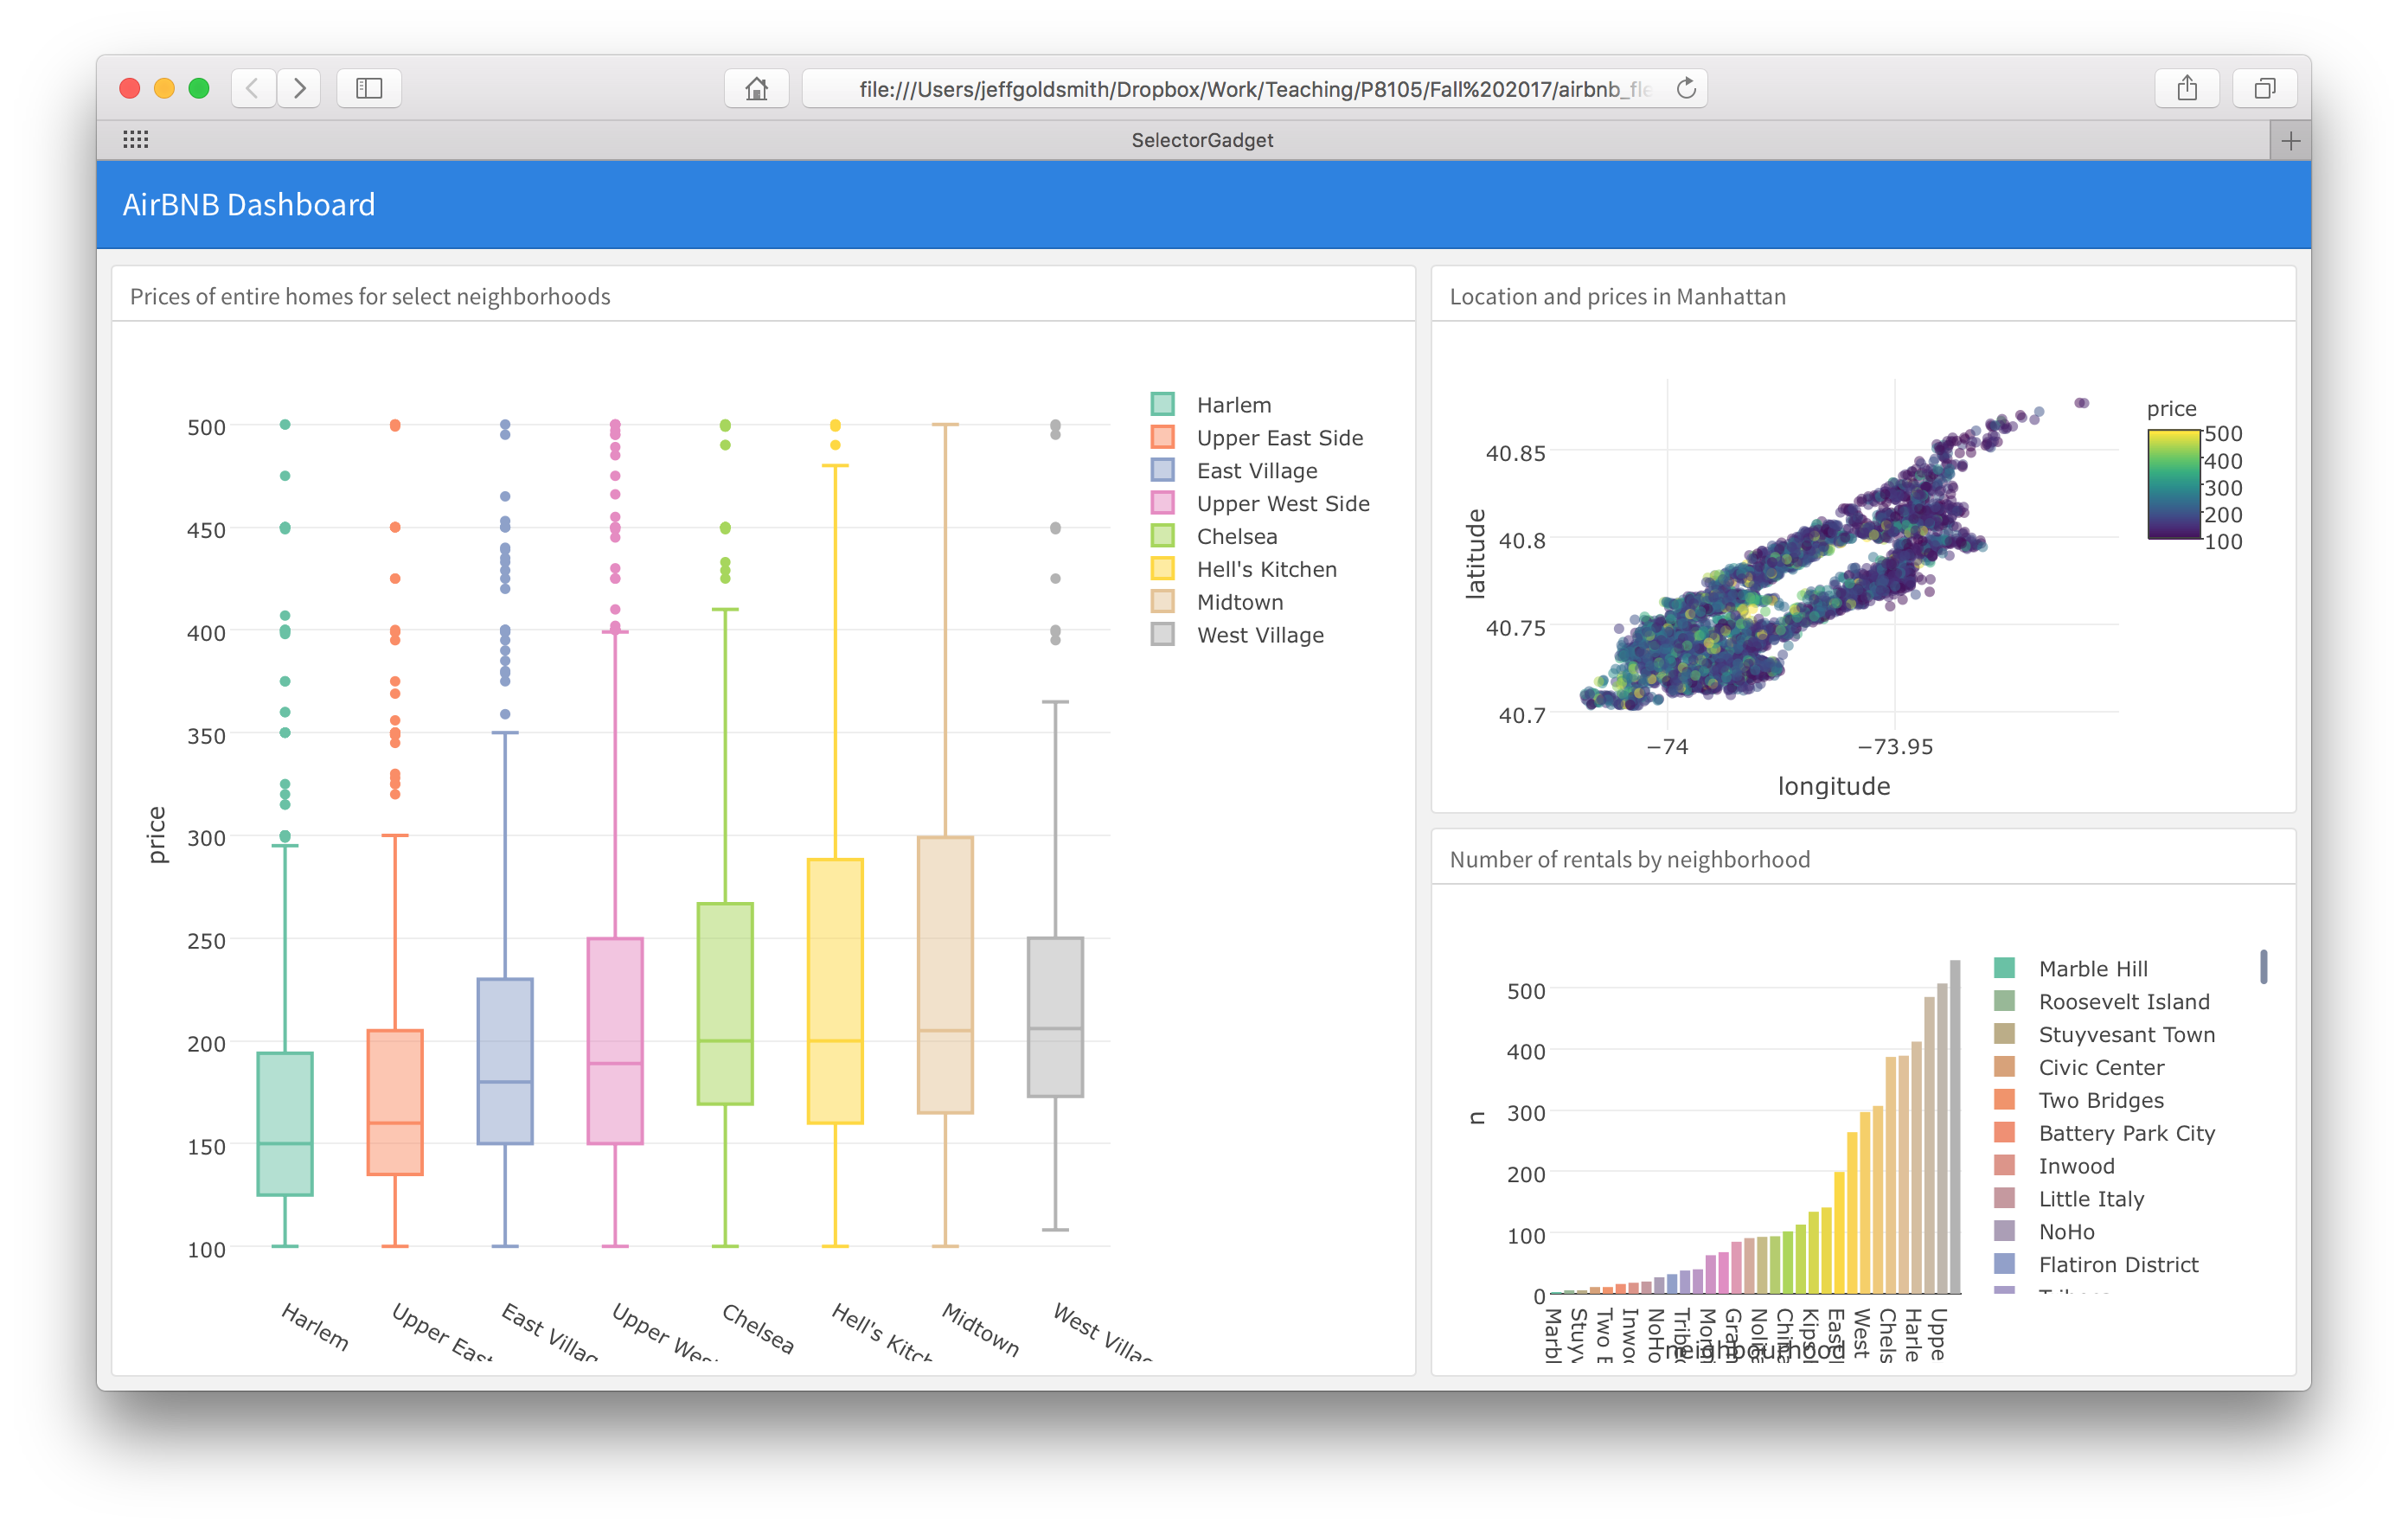Add a new tab with plus button

(x=2290, y=141)
